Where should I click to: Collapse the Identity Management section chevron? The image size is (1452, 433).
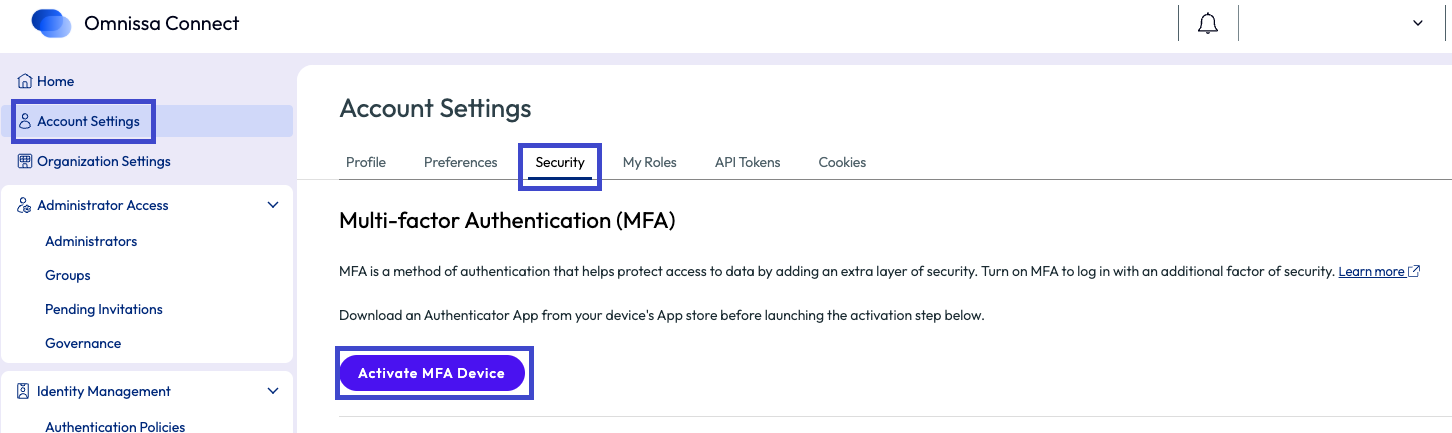273,391
